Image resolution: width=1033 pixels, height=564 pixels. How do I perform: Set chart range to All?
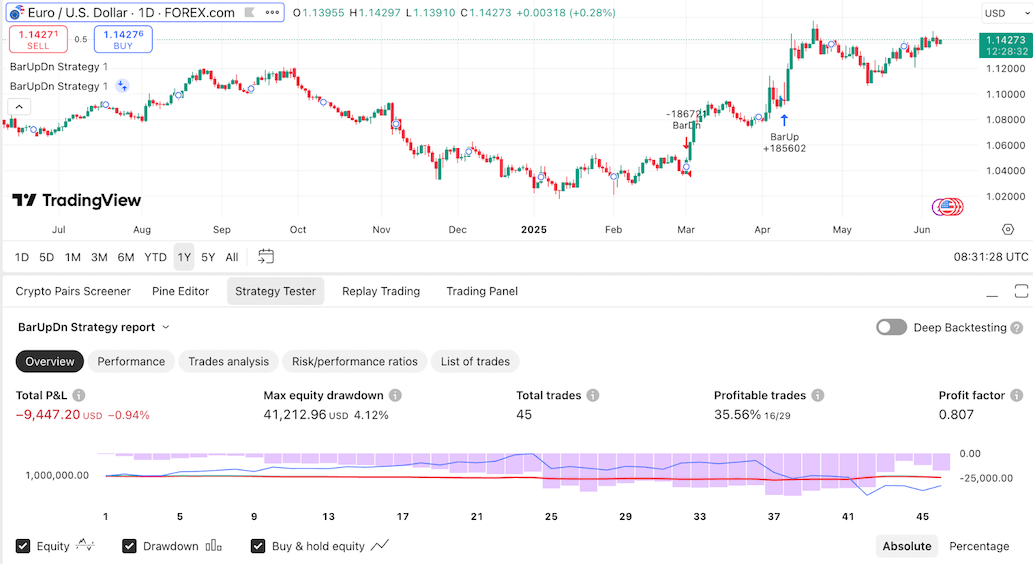(232, 257)
